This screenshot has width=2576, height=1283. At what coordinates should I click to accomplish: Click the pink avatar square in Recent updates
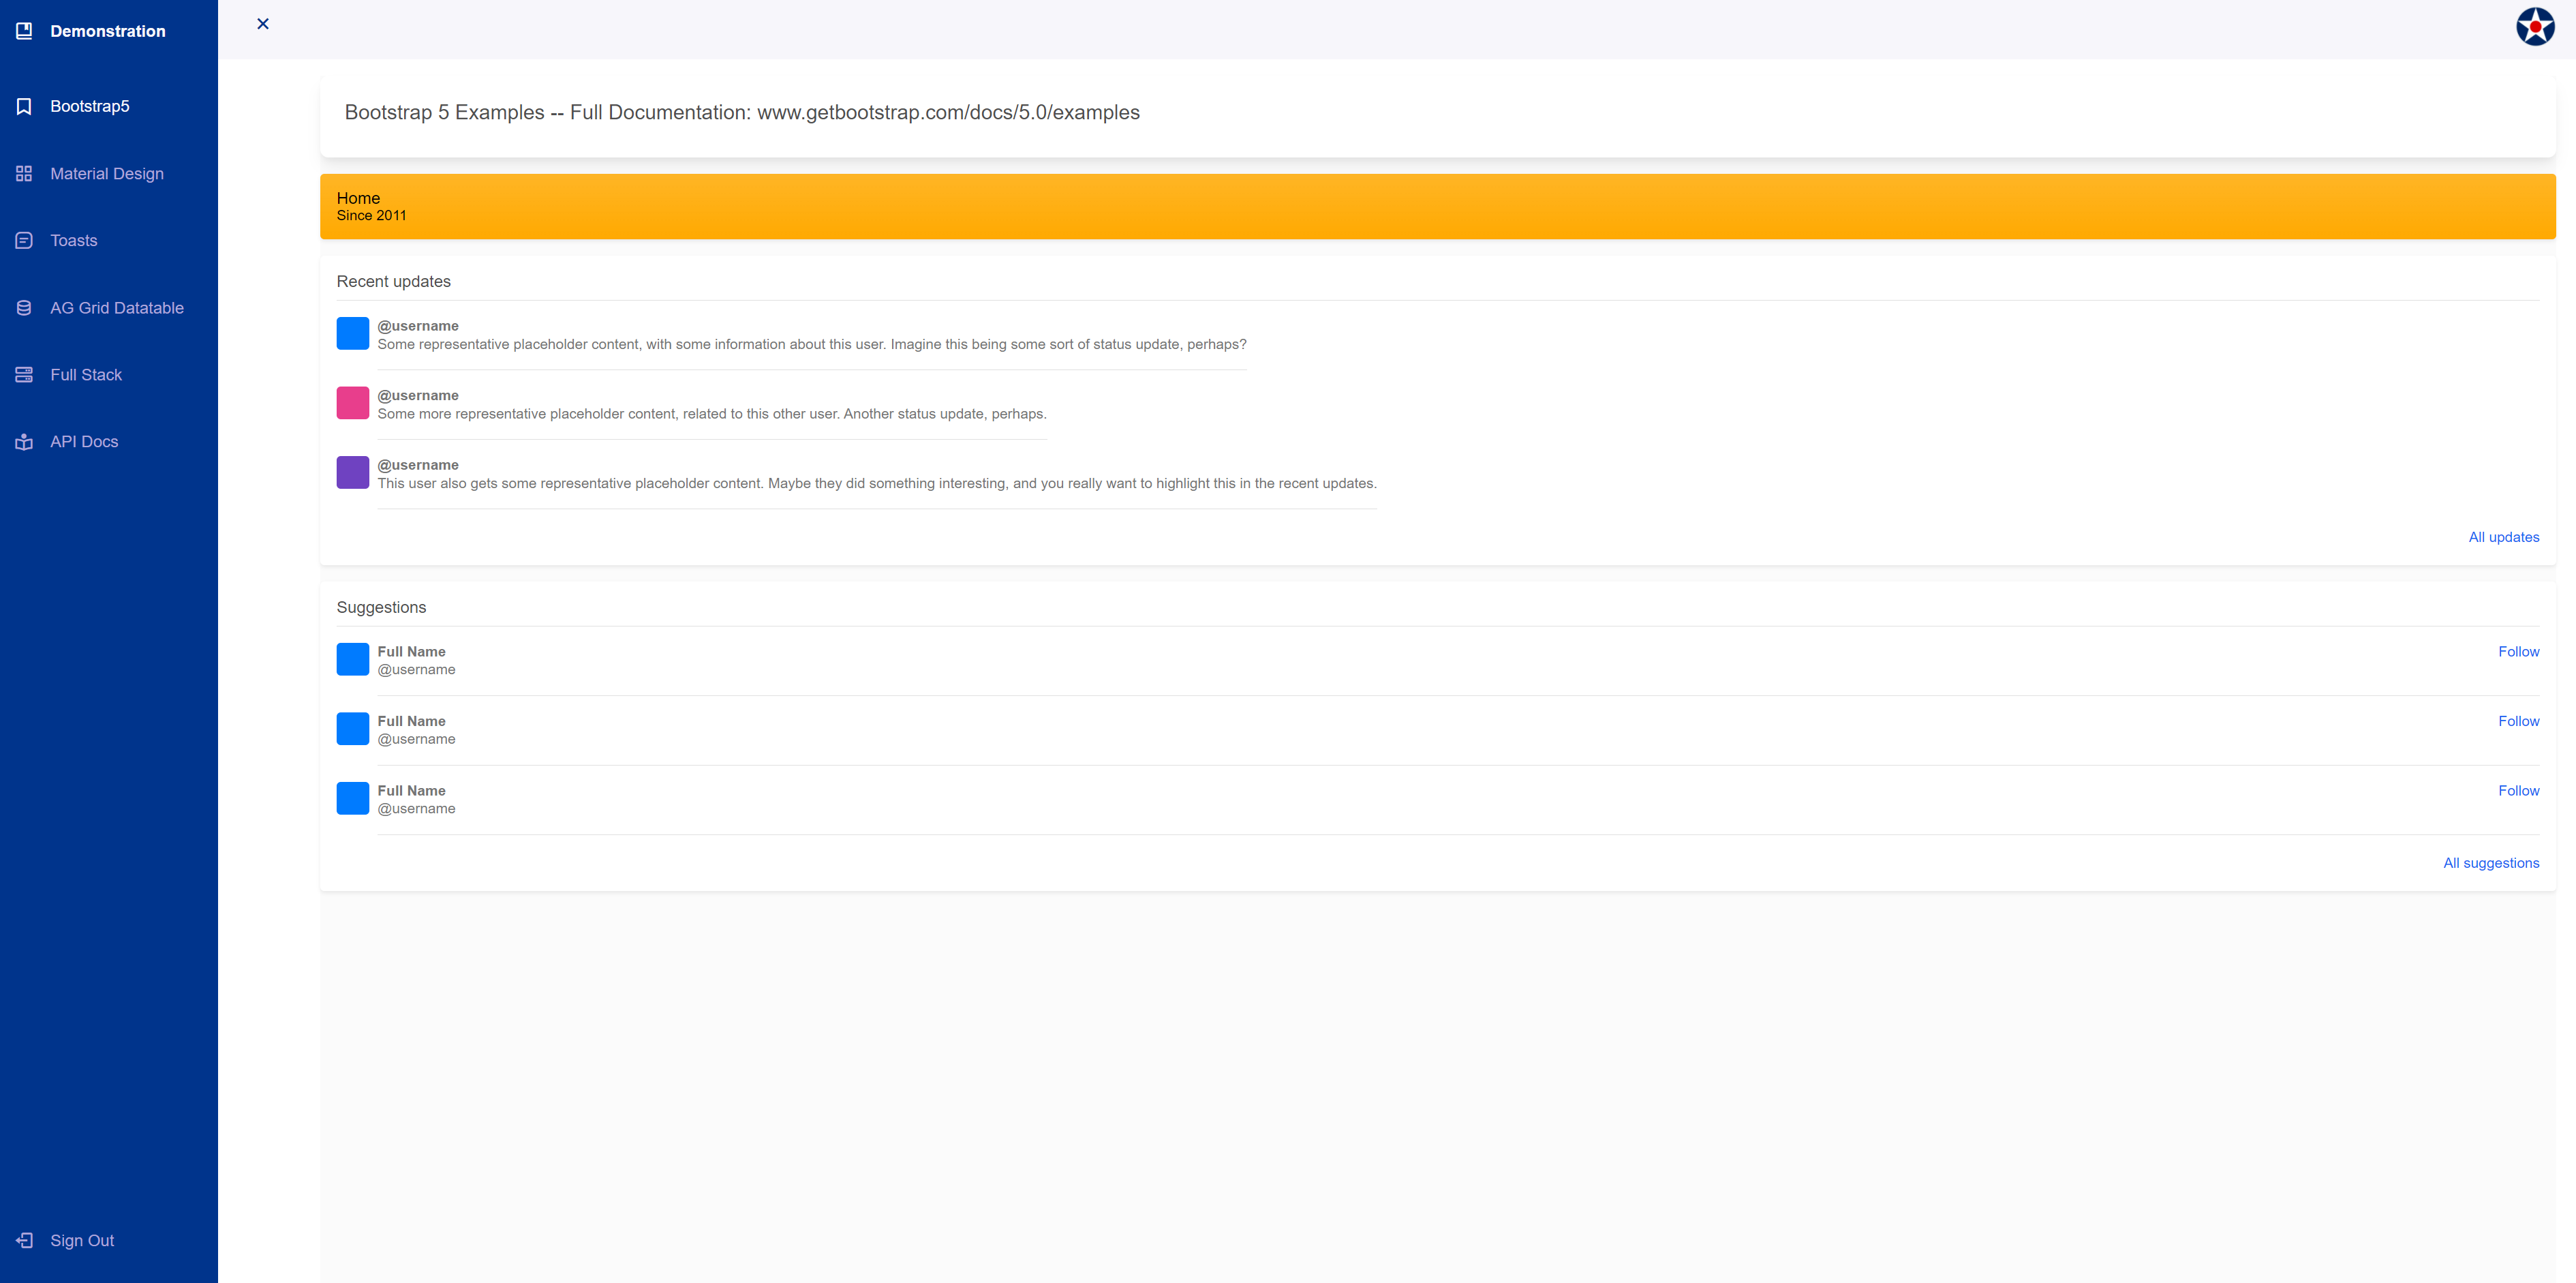(352, 403)
